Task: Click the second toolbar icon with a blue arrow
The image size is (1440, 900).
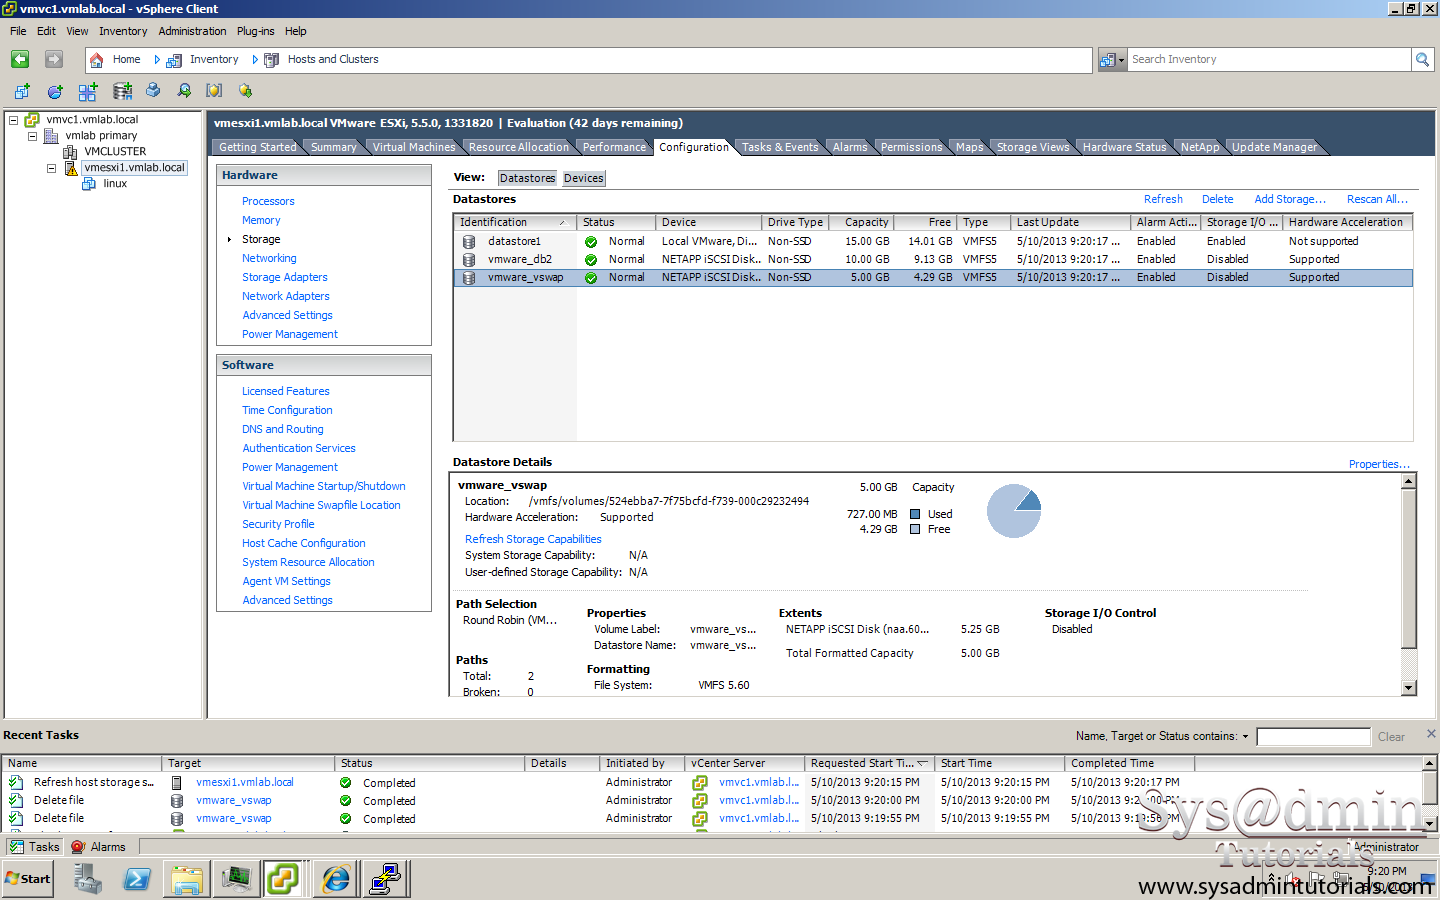Action: 55,91
